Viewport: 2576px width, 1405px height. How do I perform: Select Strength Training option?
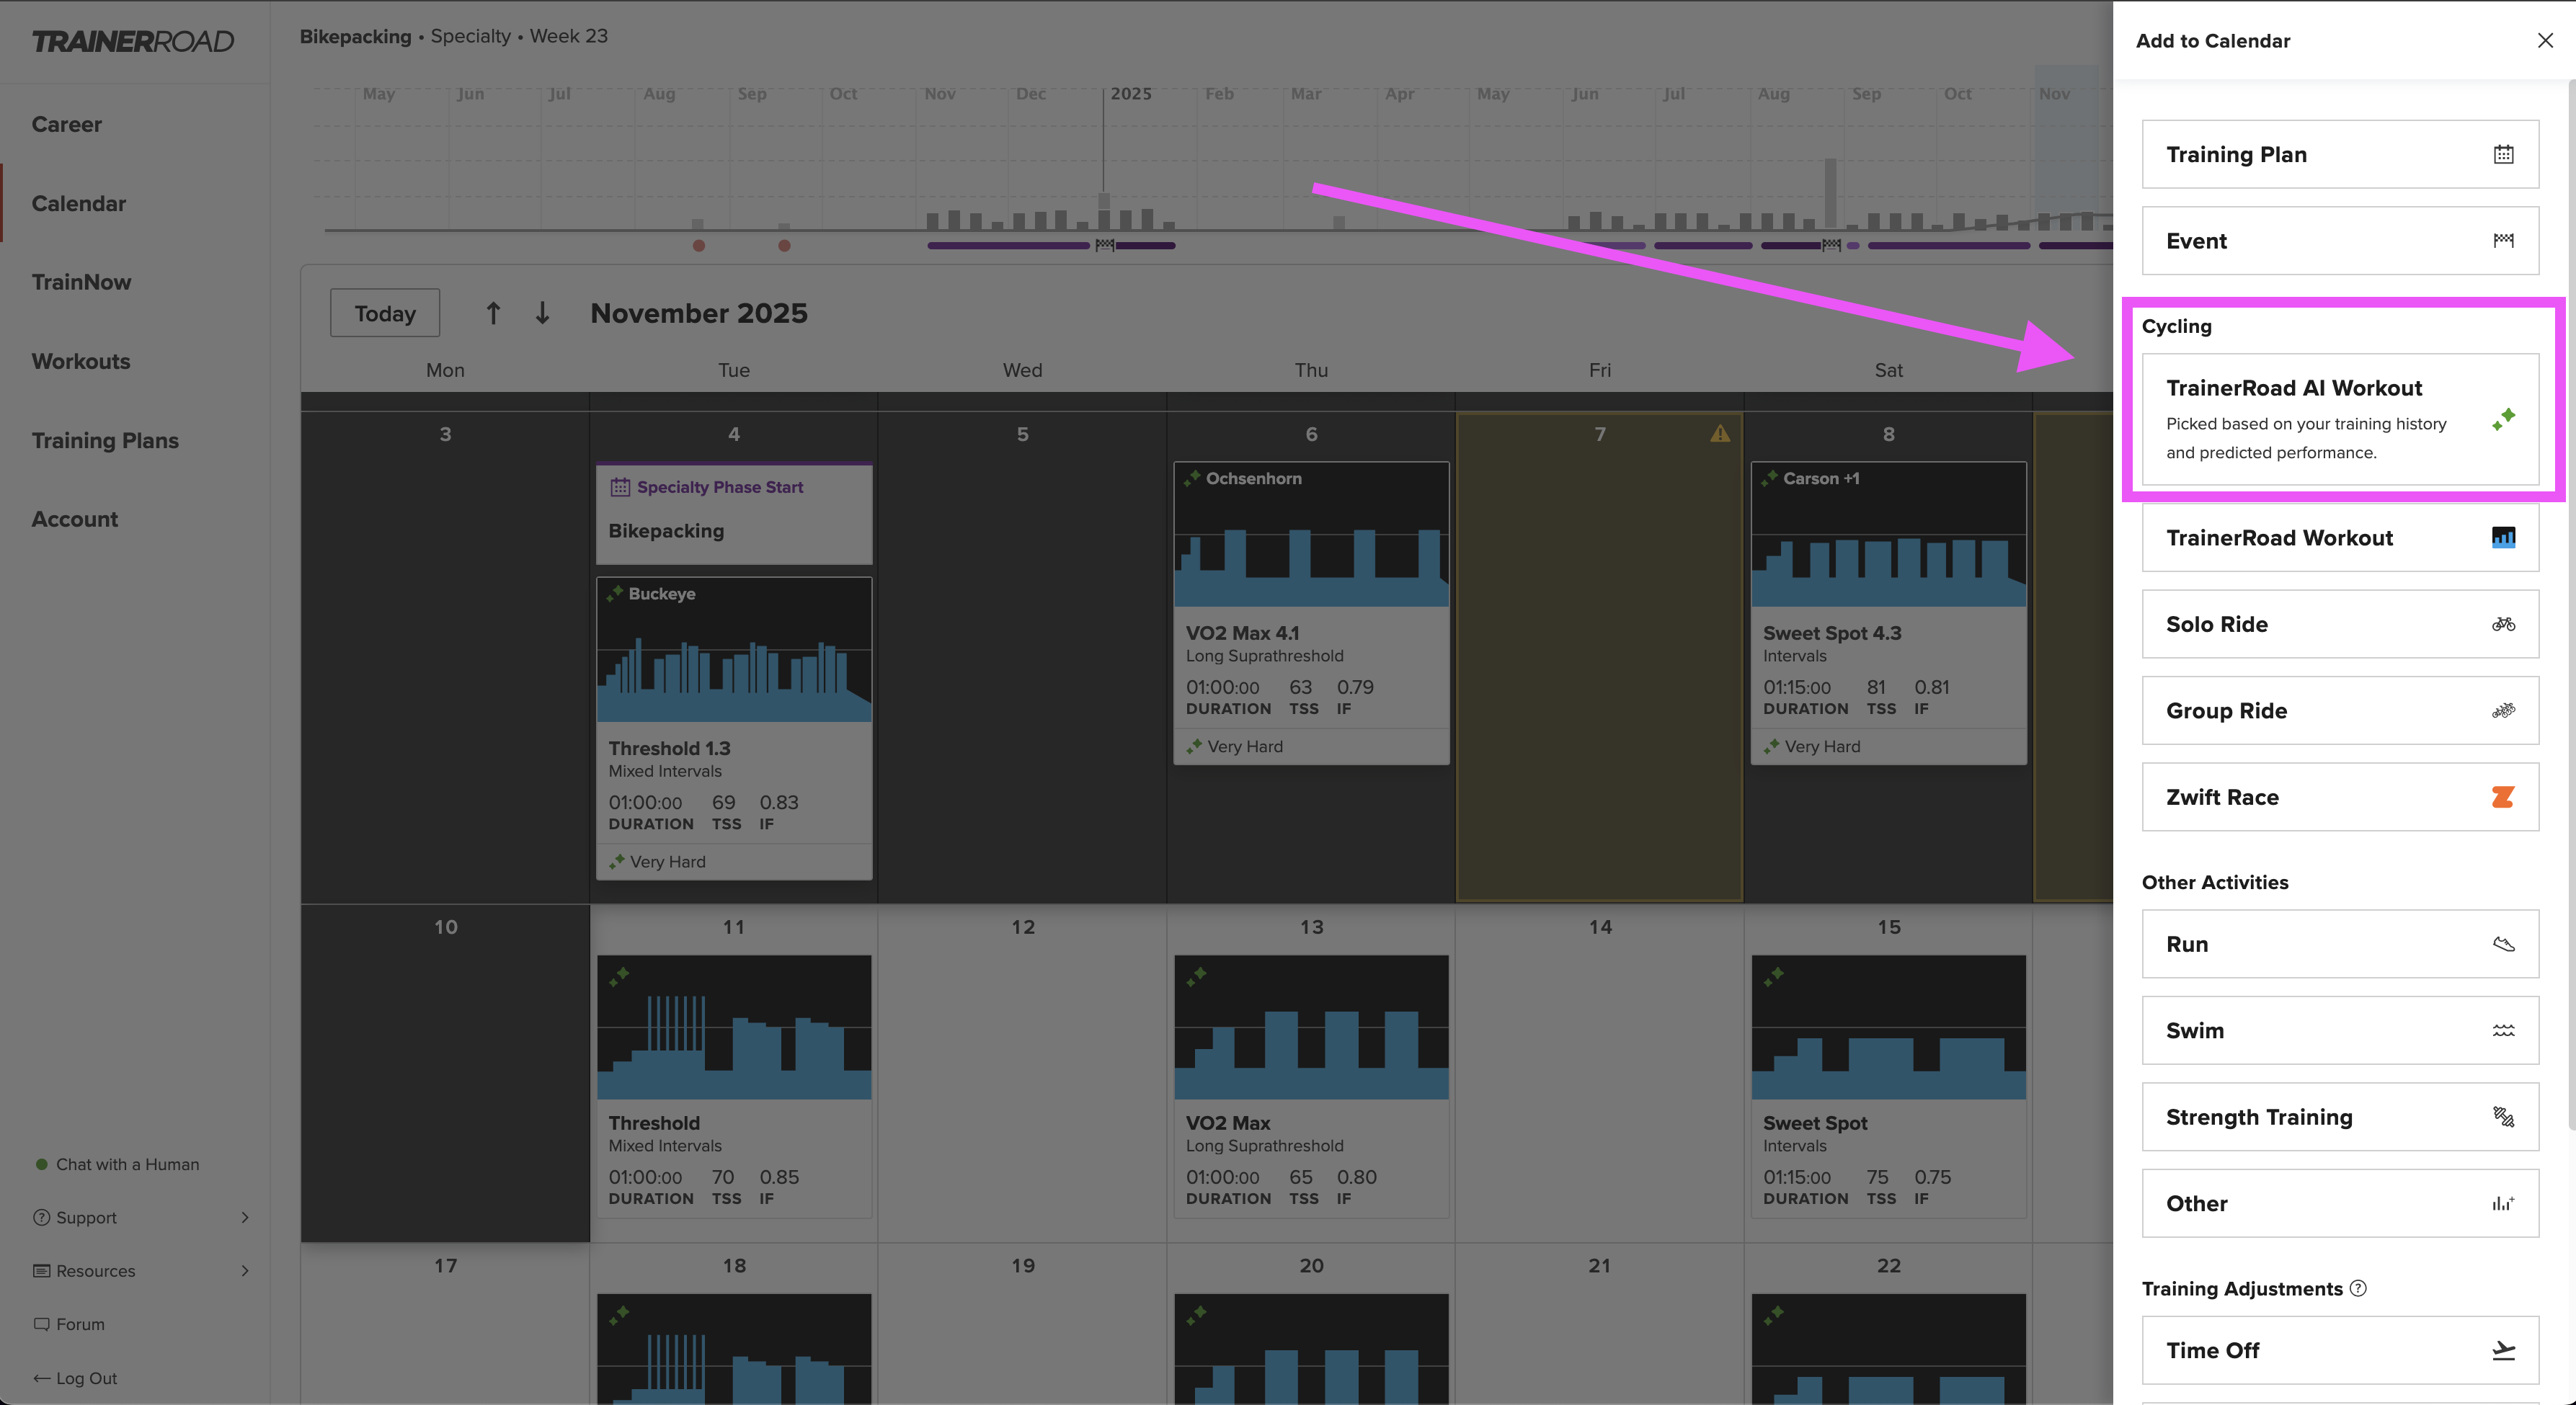(x=2340, y=1117)
